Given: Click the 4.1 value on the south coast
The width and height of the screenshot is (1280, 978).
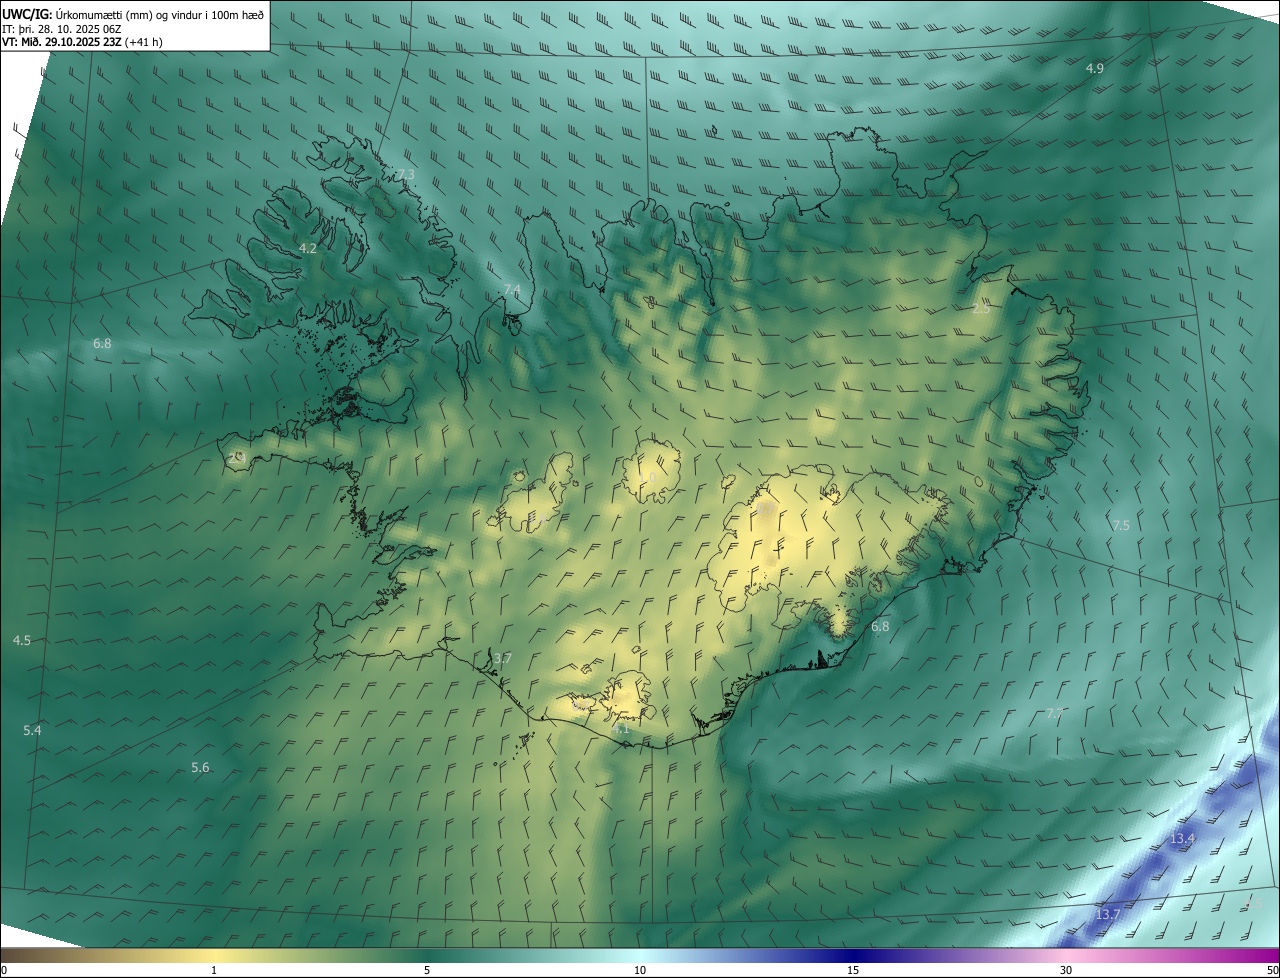Looking at the screenshot, I should [621, 730].
